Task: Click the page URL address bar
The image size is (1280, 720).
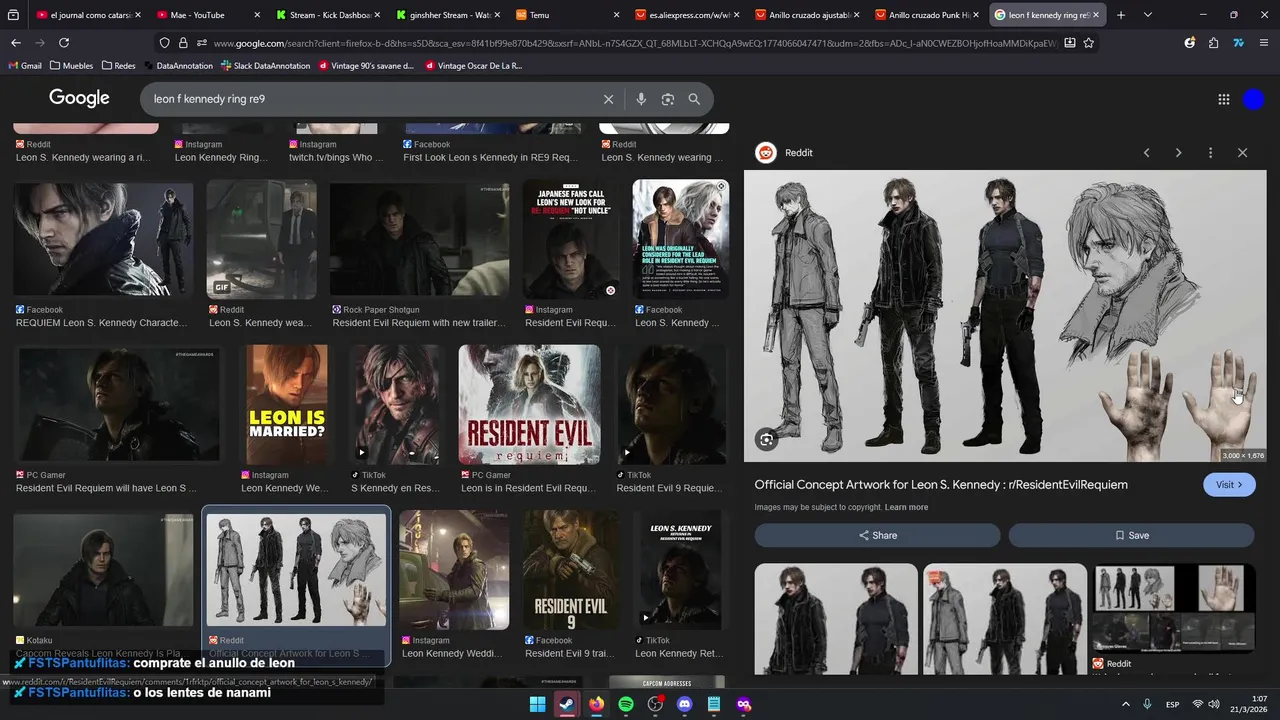Action: point(635,43)
